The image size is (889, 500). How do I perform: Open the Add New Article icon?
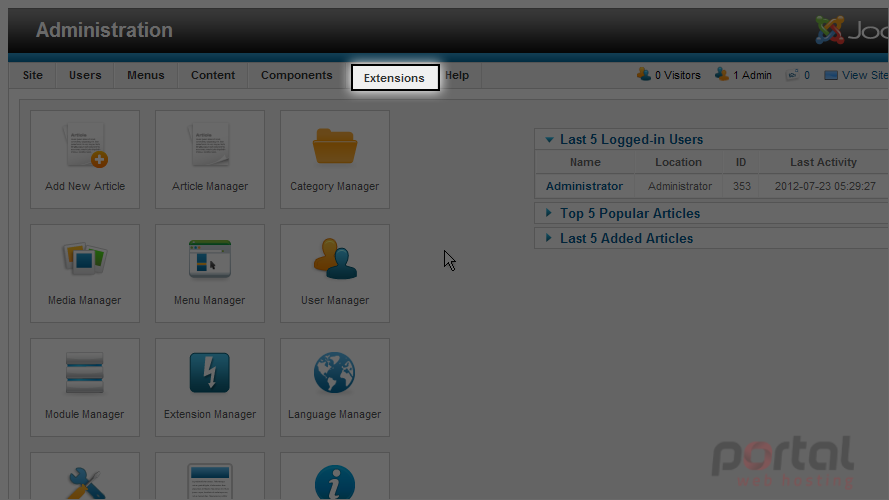[x=85, y=145]
